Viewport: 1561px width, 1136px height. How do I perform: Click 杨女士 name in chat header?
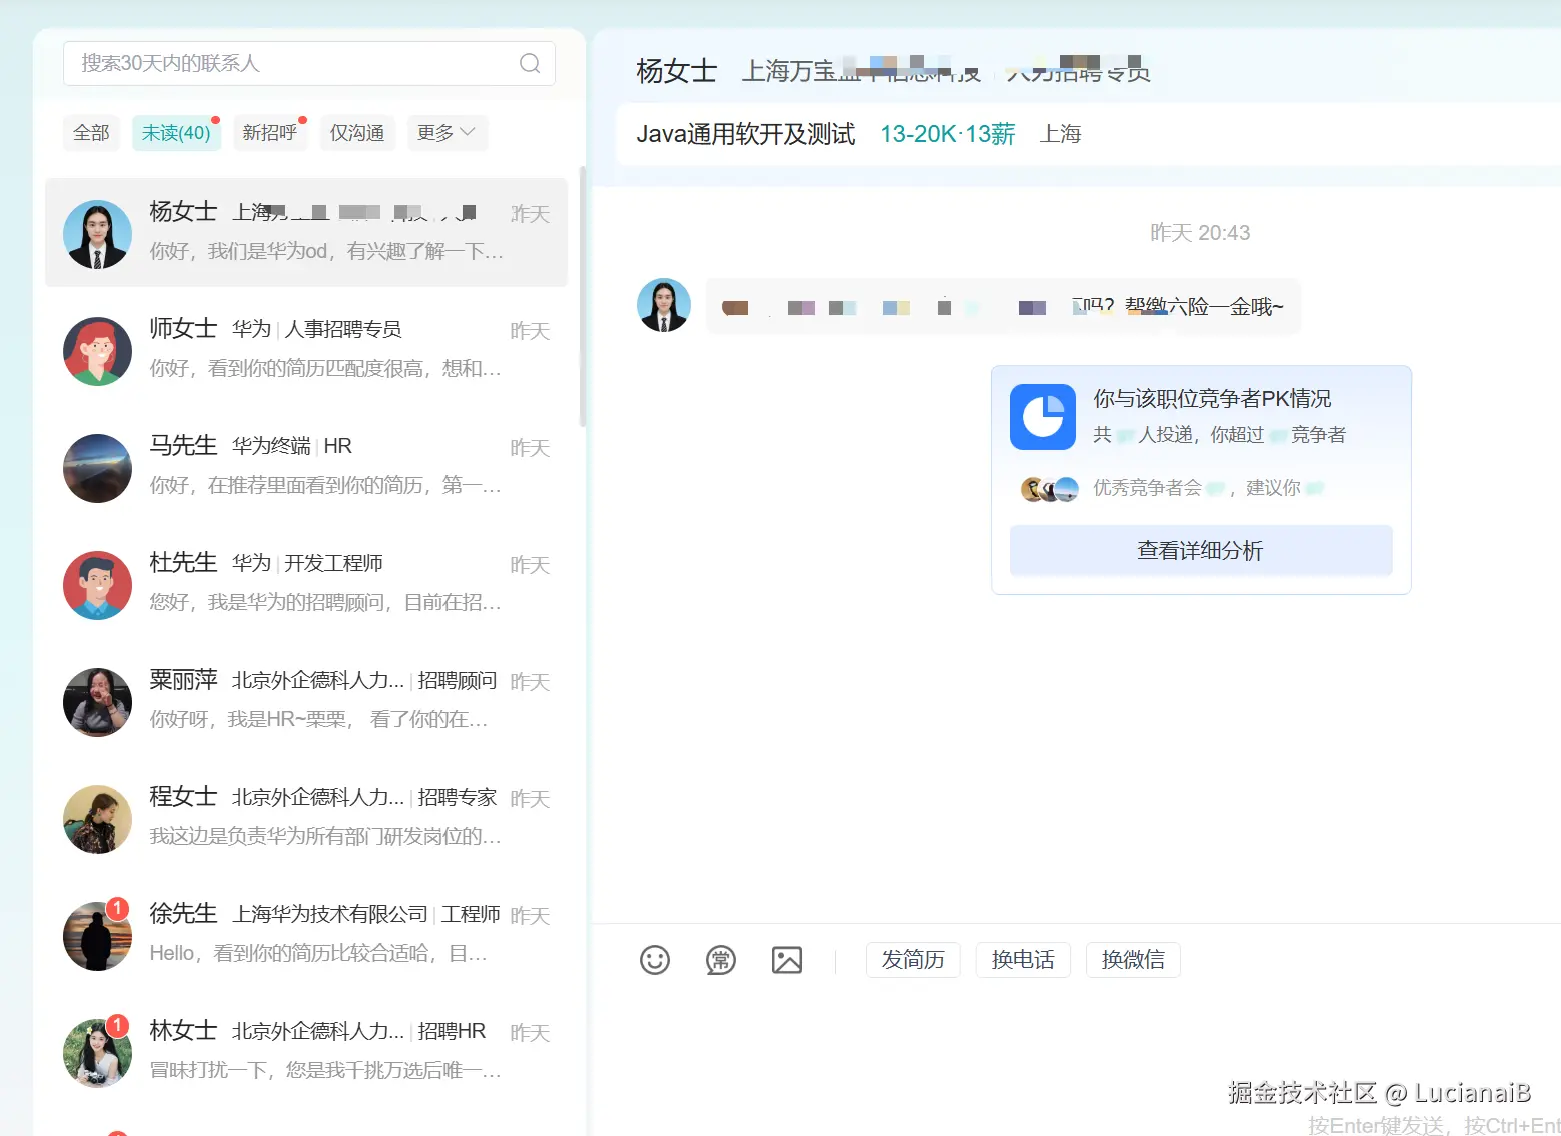point(677,71)
